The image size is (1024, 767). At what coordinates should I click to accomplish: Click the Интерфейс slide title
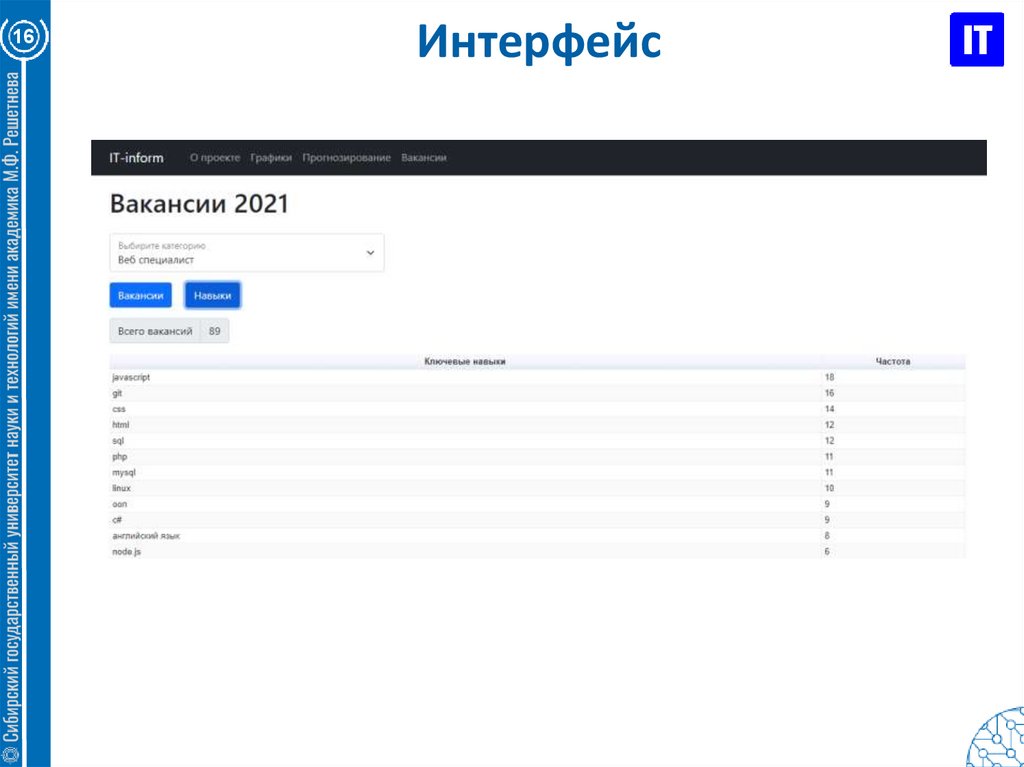point(539,42)
